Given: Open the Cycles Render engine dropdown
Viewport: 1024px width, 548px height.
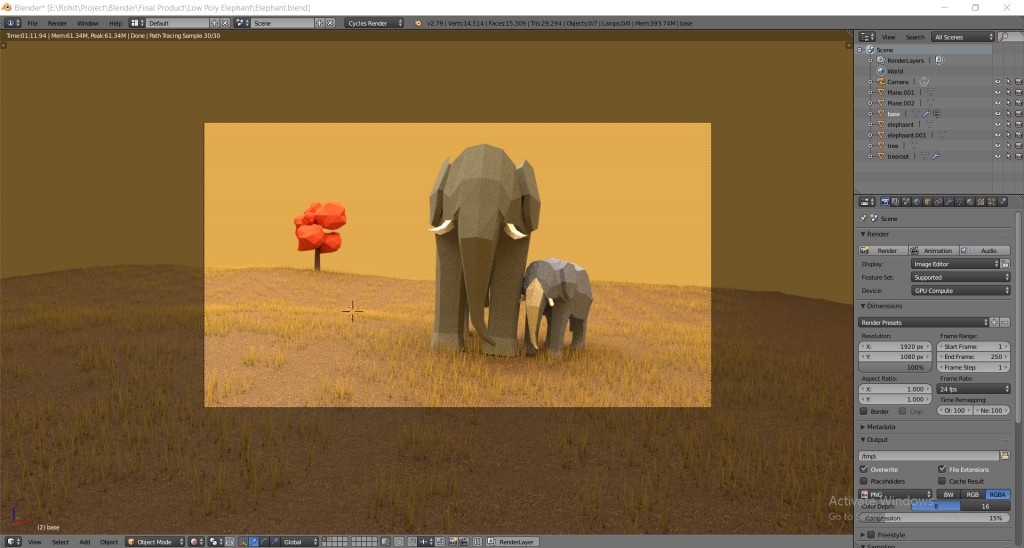Looking at the screenshot, I should 375,22.
